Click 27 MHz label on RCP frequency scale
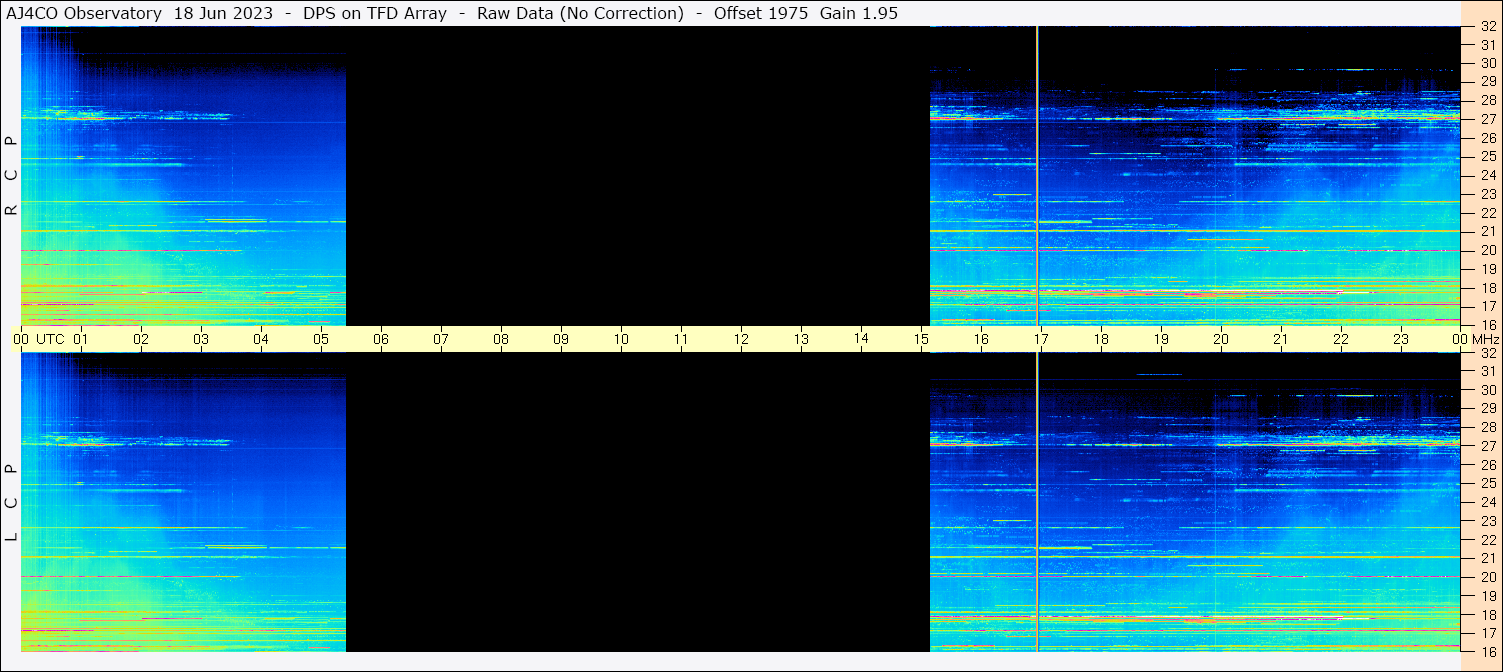 (1487, 119)
